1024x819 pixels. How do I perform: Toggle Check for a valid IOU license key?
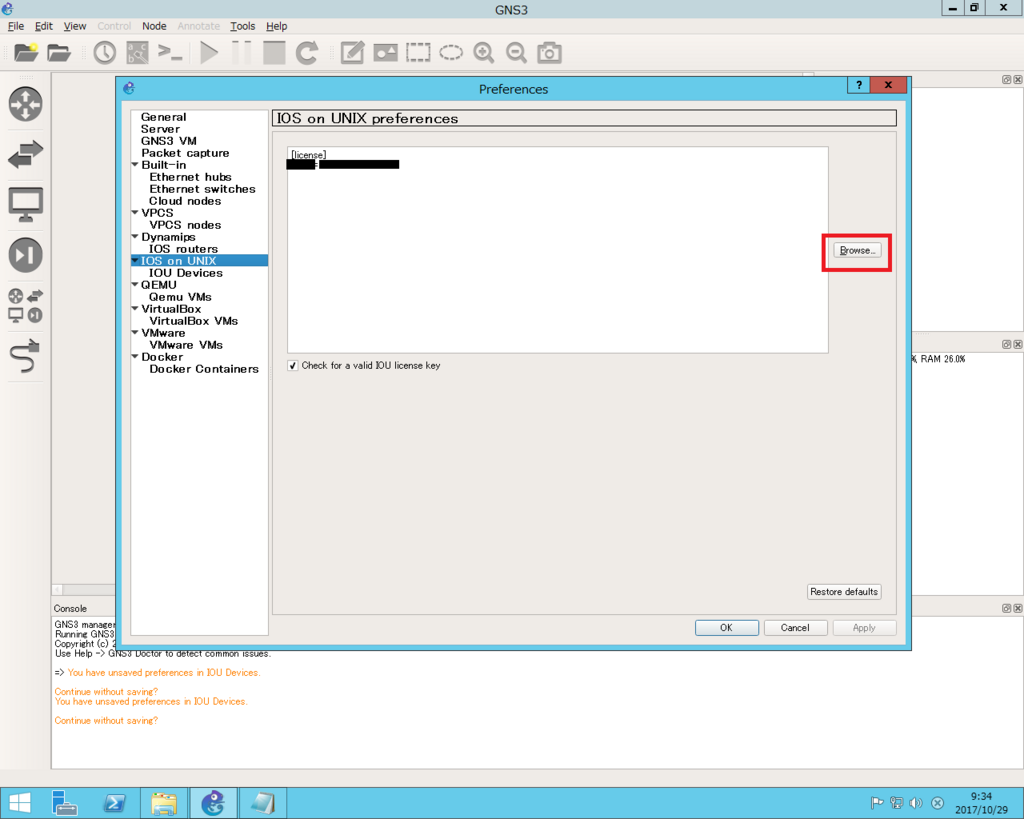[293, 366]
